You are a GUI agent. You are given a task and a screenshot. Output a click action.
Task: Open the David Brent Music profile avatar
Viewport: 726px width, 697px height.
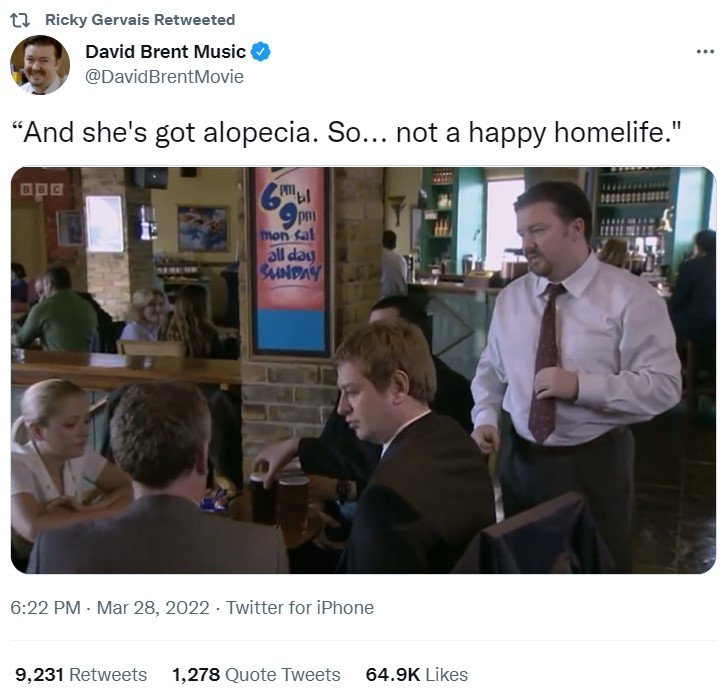click(x=40, y=64)
